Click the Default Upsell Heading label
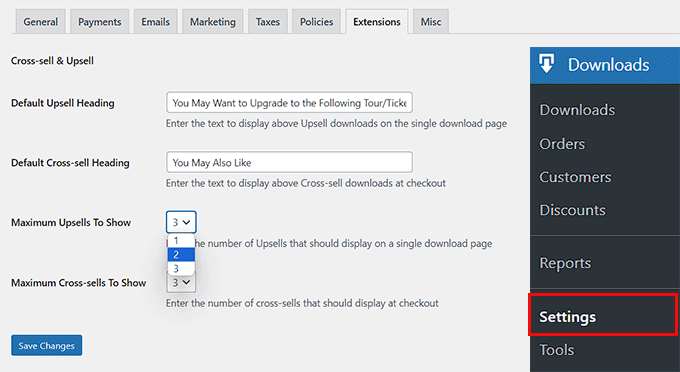Viewport: 680px width, 372px height. click(x=62, y=103)
